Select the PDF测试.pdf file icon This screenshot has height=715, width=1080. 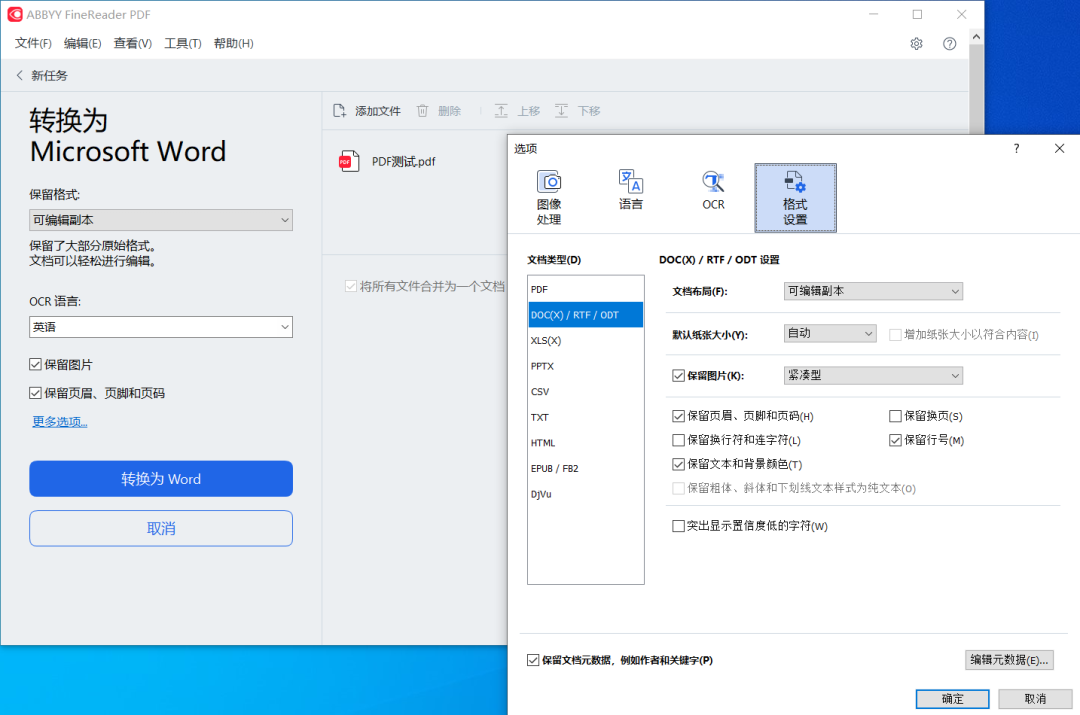(349, 161)
